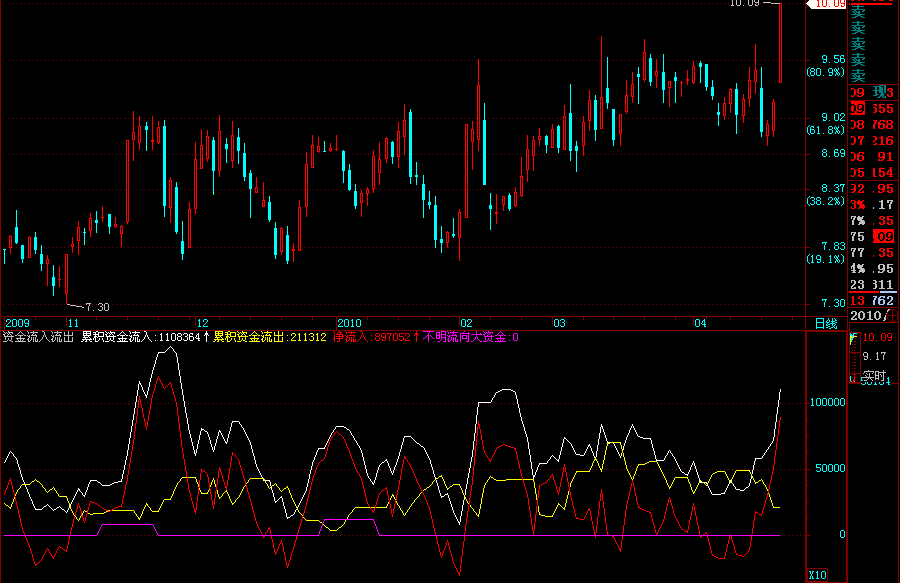Screen dimensions: 900x583
Task: Click the 9.02 (61.8%) price axis label
Action: (x=826, y=124)
